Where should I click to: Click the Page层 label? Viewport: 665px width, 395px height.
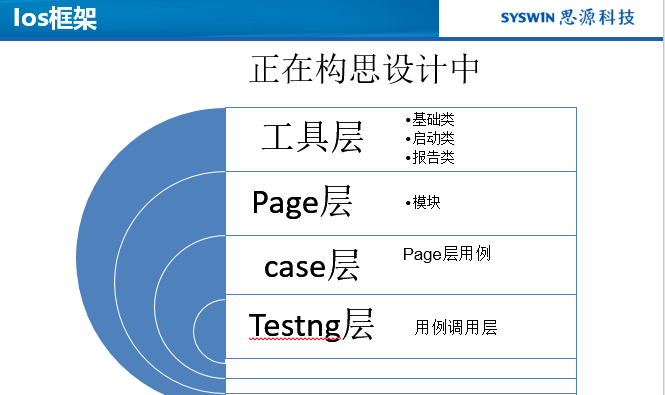pos(302,202)
